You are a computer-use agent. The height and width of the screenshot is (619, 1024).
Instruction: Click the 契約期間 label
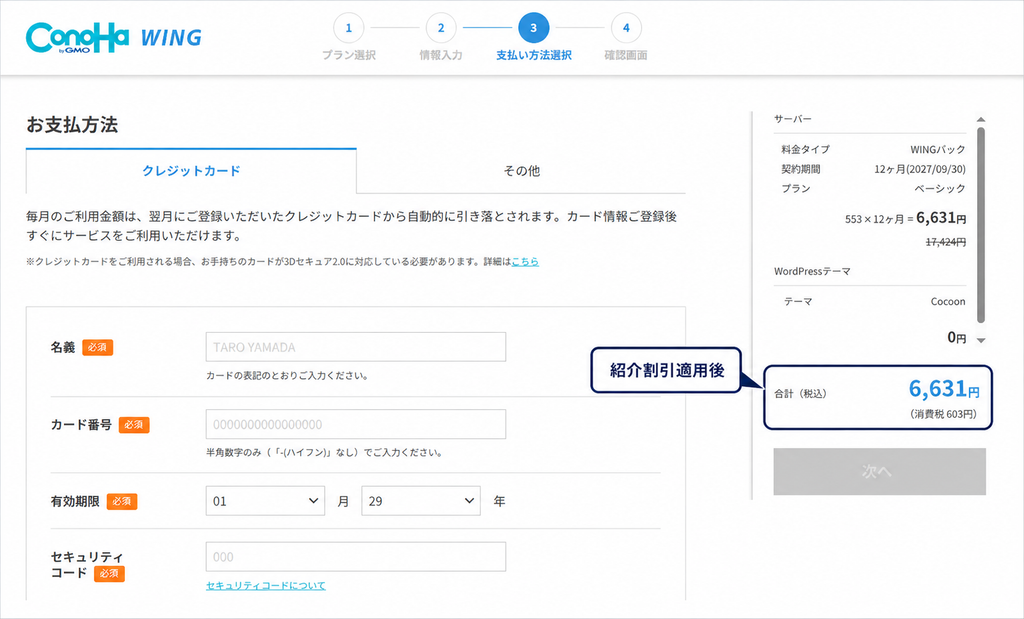pyautogui.click(x=801, y=169)
